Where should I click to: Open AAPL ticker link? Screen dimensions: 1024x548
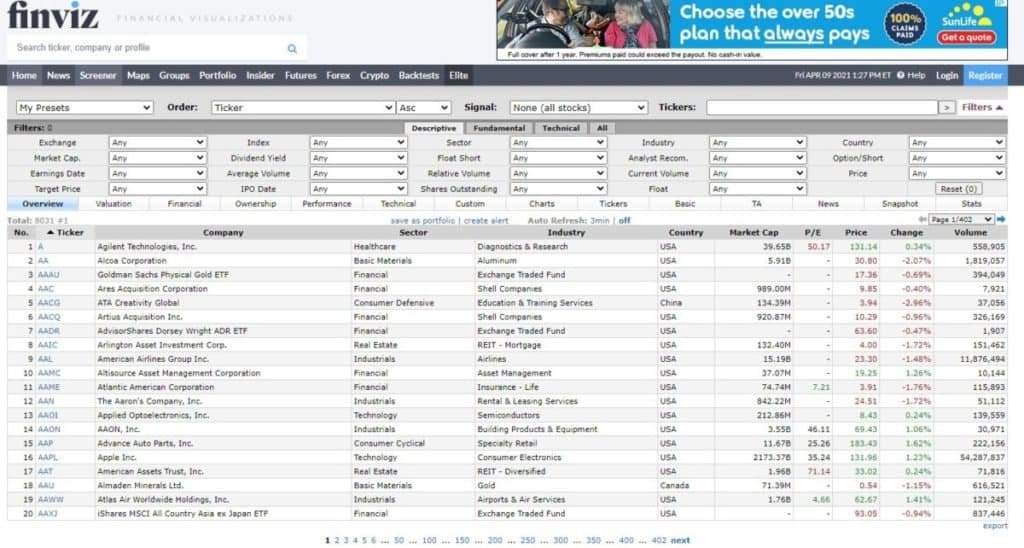coord(48,457)
